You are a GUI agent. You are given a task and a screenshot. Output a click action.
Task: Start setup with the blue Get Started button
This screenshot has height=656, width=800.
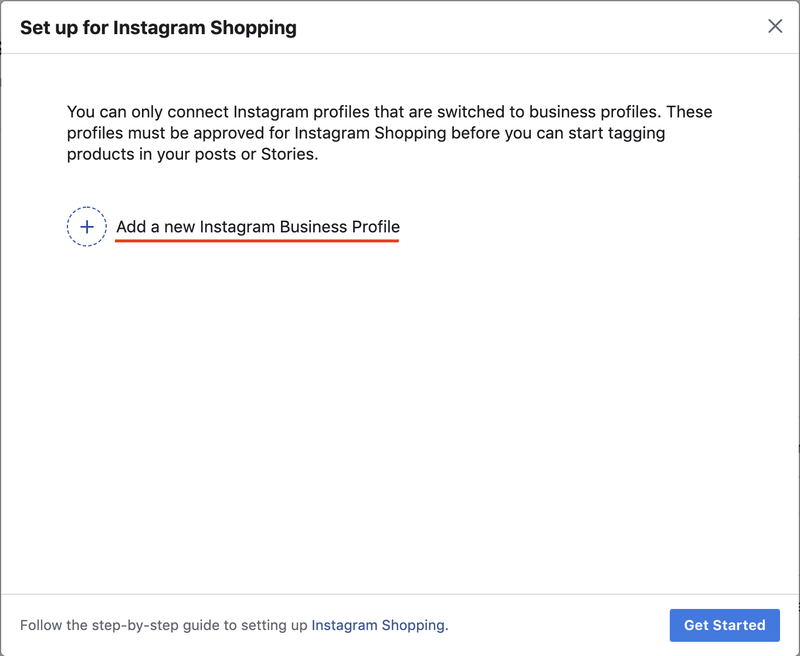724,625
